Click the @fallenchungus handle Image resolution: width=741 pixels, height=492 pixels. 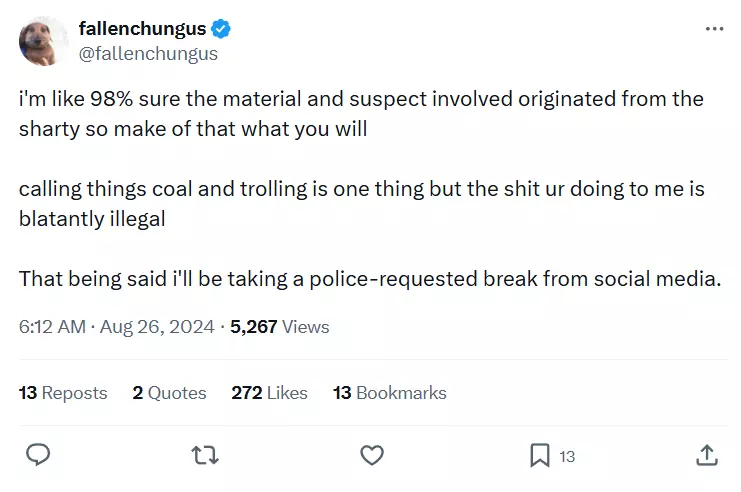[148, 53]
